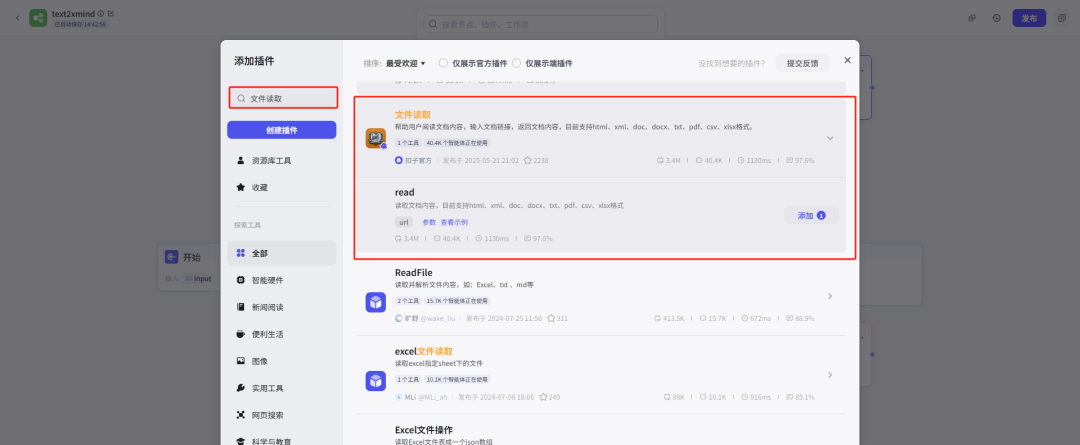
Task: Click the 实用工具 wrench icon
Action: click(x=240, y=388)
